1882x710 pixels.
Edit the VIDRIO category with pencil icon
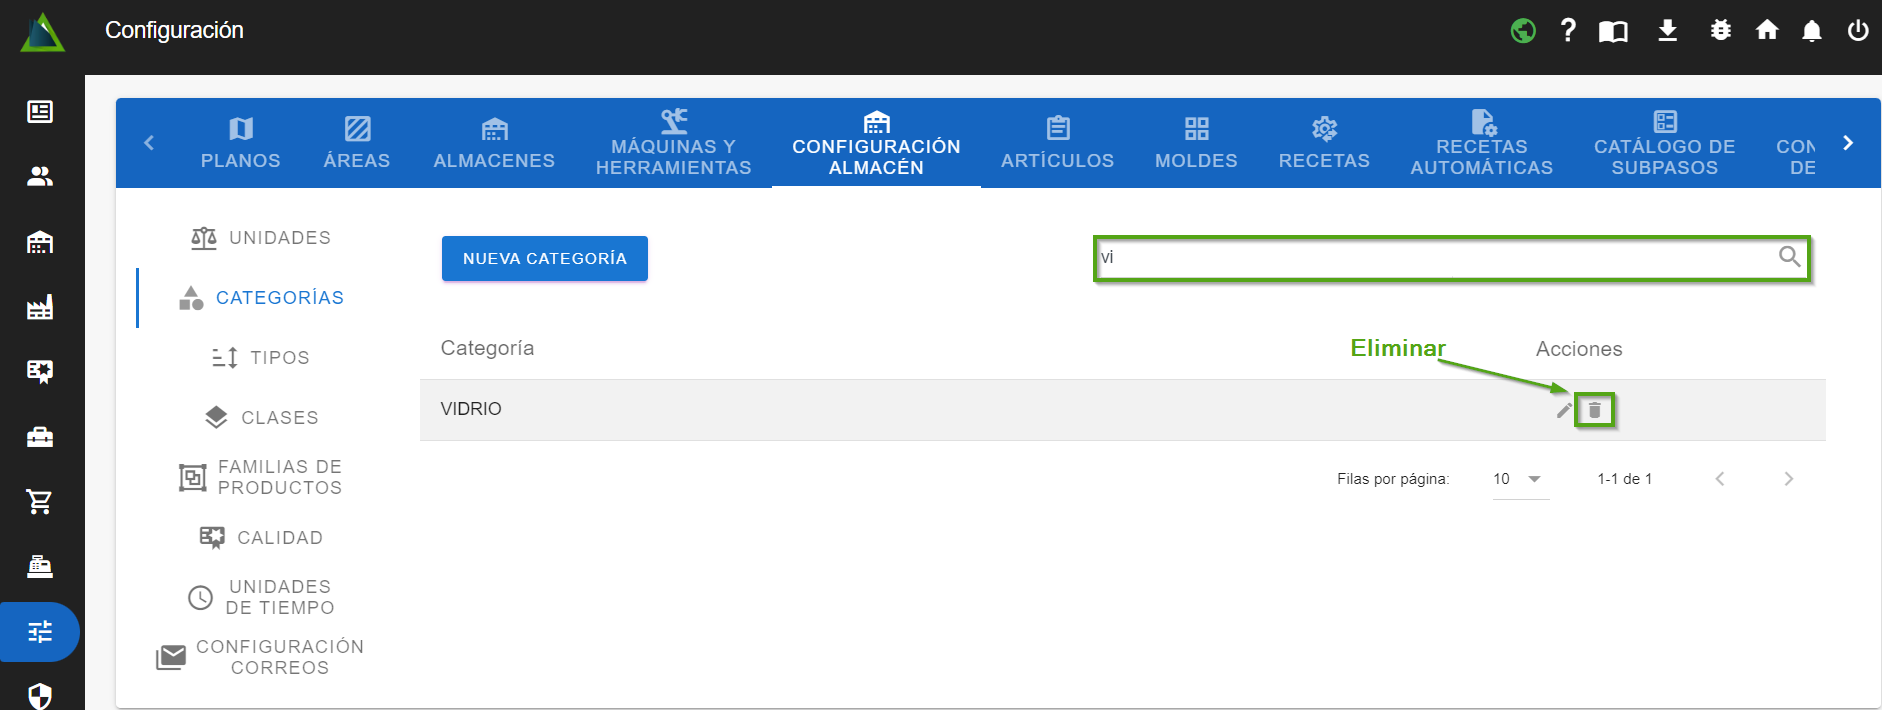pyautogui.click(x=1563, y=410)
